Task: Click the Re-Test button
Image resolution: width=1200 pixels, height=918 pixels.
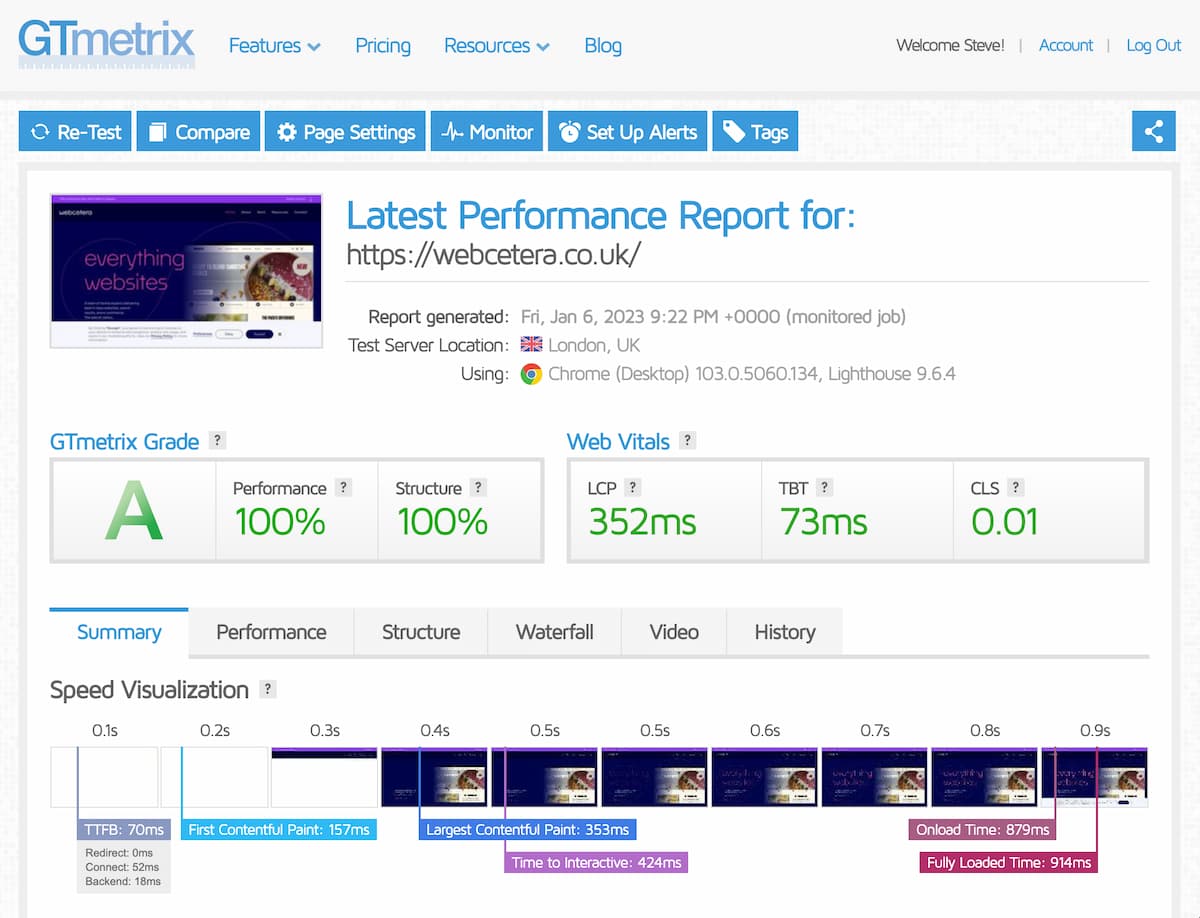Action: [x=75, y=131]
